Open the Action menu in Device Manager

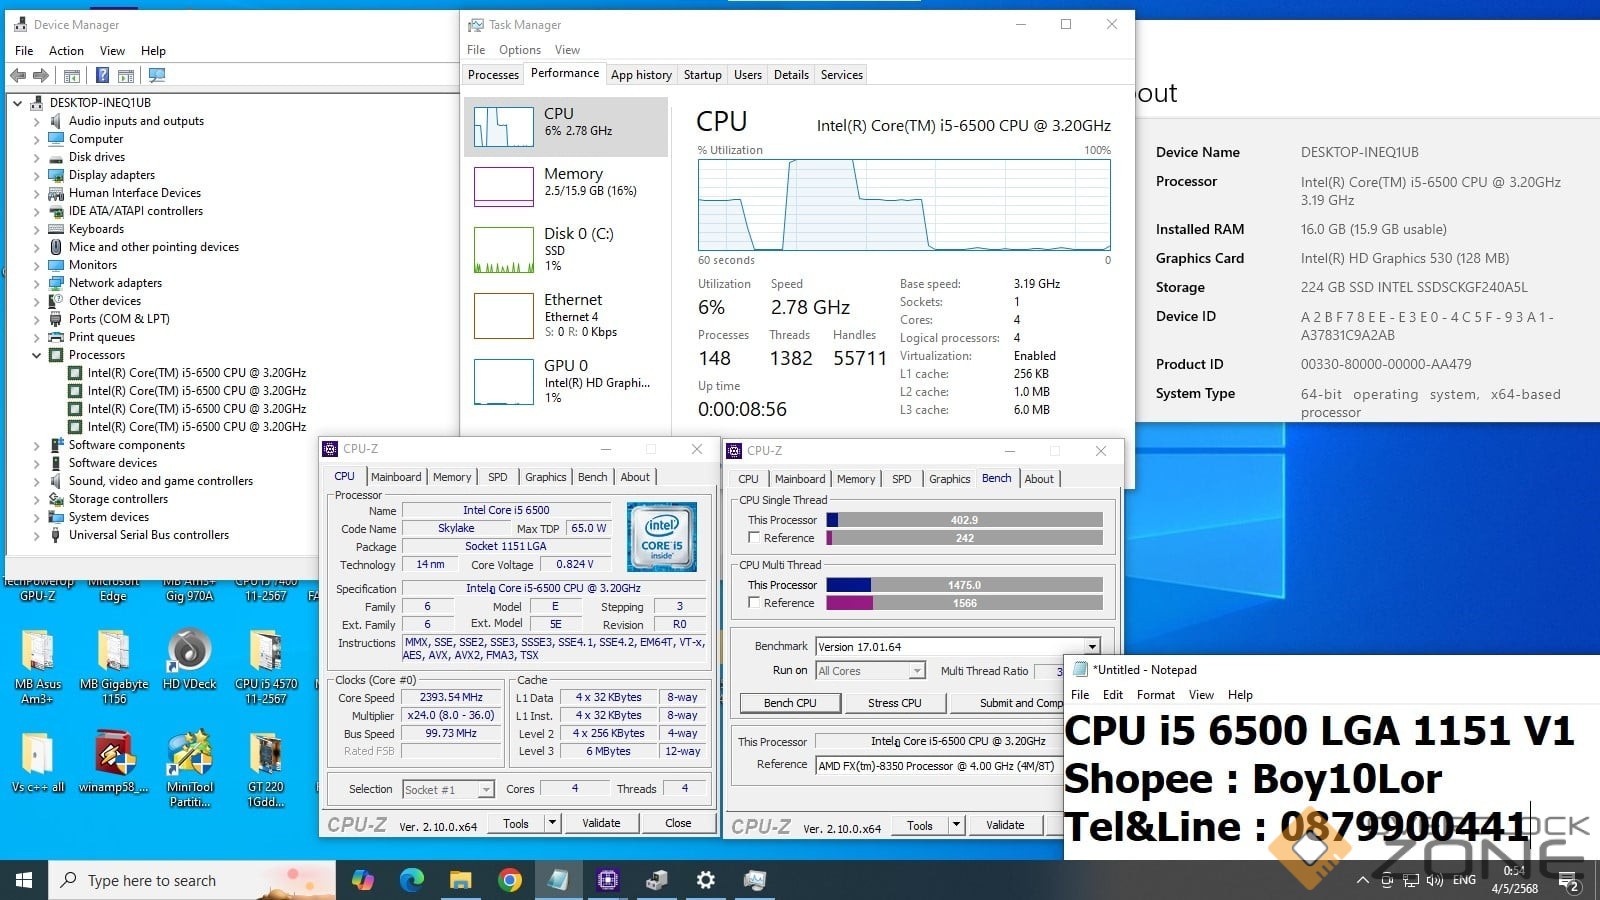click(x=66, y=51)
